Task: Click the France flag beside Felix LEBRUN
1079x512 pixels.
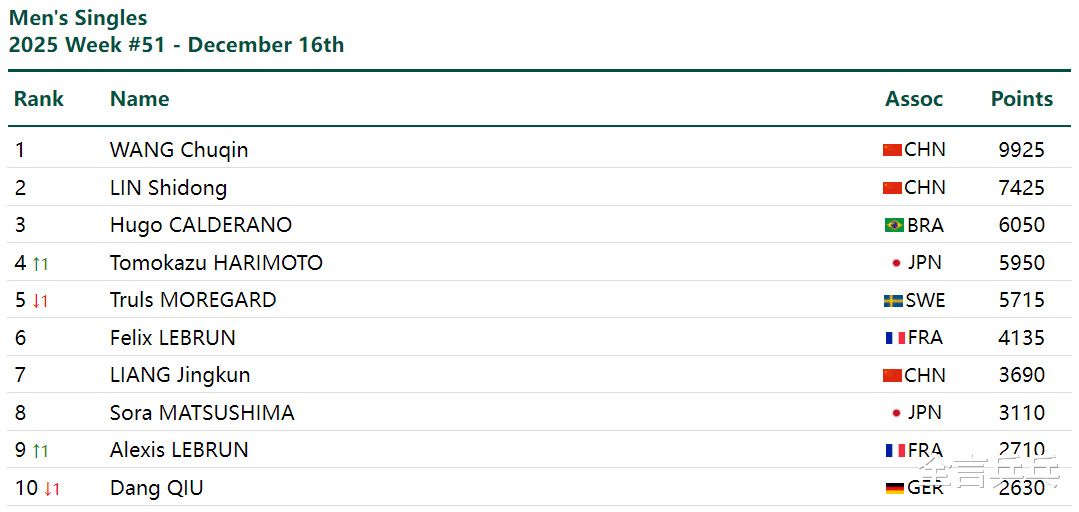Action: [x=895, y=338]
